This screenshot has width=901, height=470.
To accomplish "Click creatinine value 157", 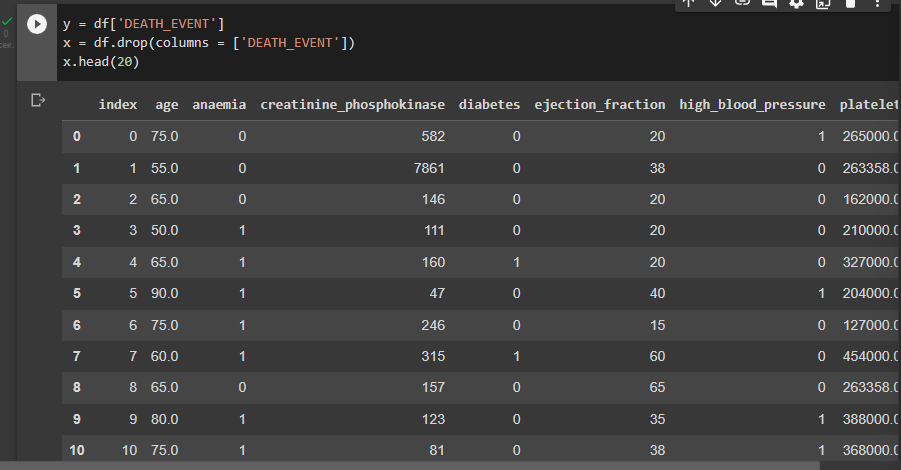I will click(433, 387).
